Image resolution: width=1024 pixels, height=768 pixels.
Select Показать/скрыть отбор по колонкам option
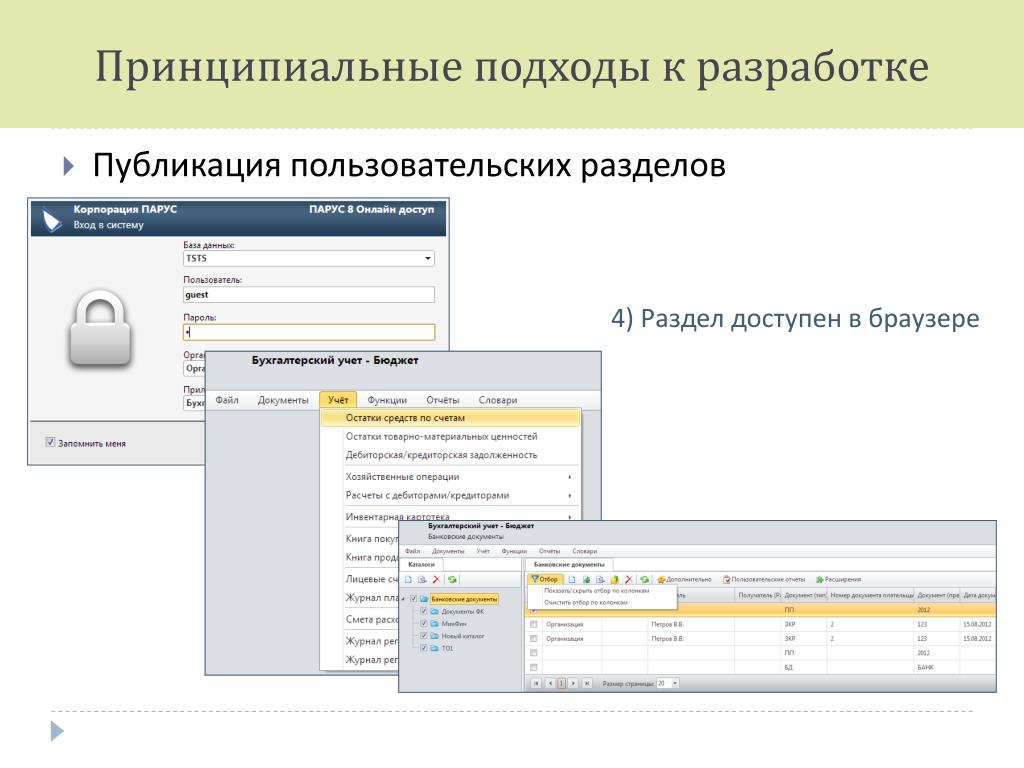point(597,590)
